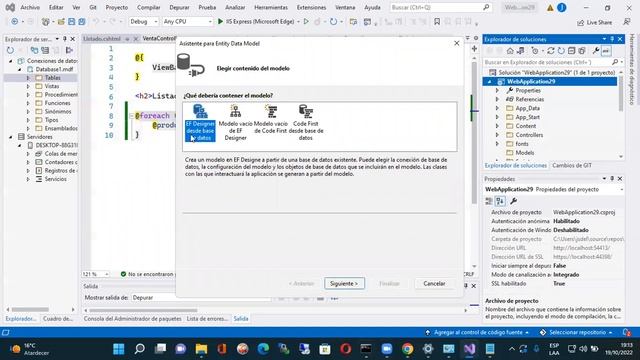Select Modelo vacío de Code First option

point(271,119)
